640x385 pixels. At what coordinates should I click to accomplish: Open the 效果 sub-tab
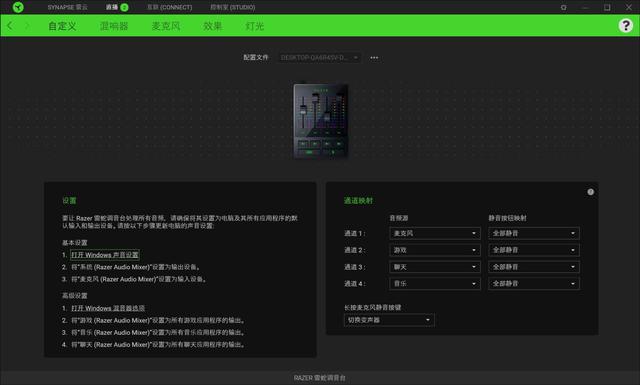pos(213,26)
